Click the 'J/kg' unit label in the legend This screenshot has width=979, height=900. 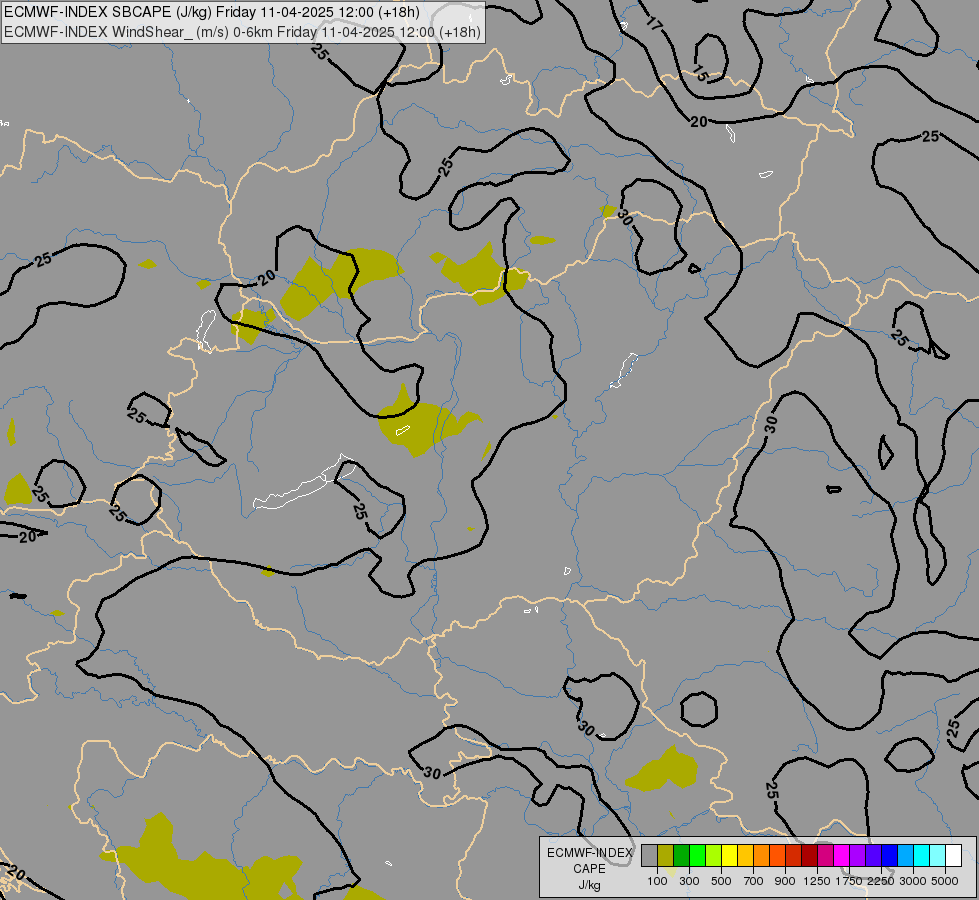click(589, 885)
